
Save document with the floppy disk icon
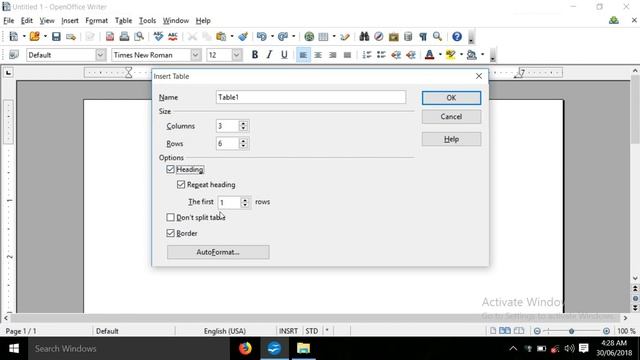tap(56, 37)
